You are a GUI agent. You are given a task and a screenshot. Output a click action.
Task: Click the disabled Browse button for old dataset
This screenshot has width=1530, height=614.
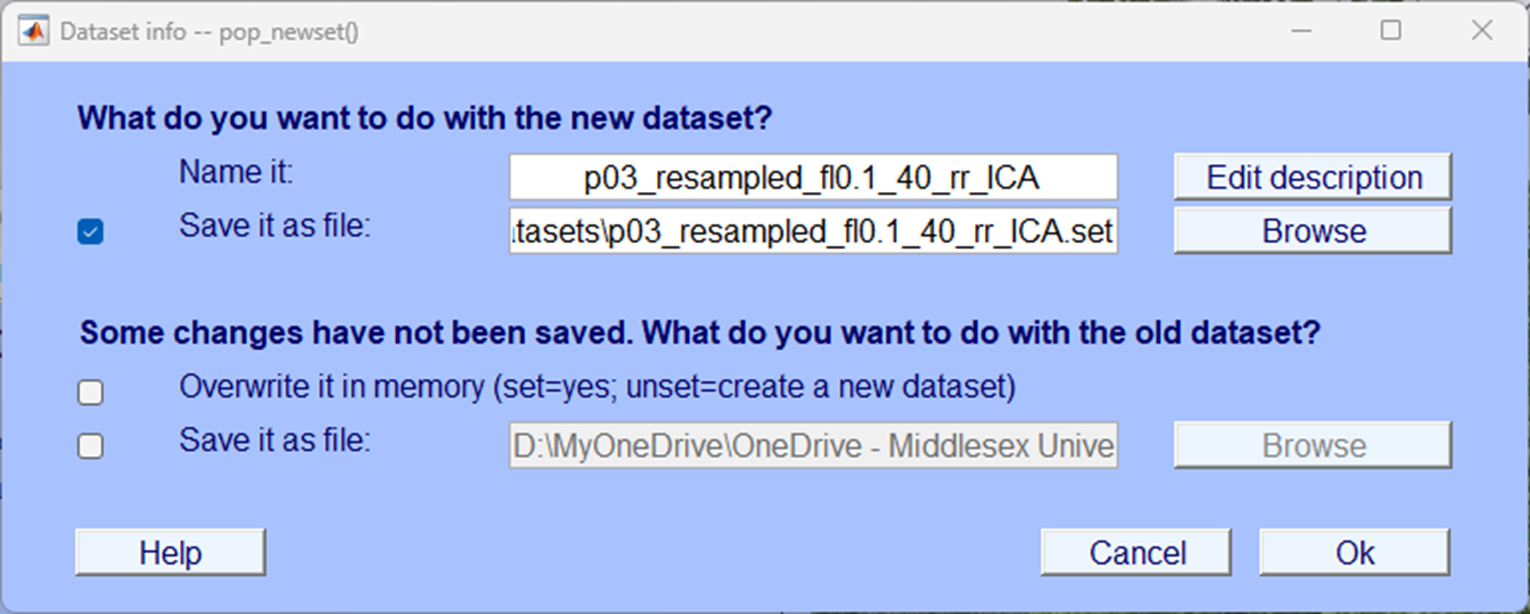(x=1313, y=446)
